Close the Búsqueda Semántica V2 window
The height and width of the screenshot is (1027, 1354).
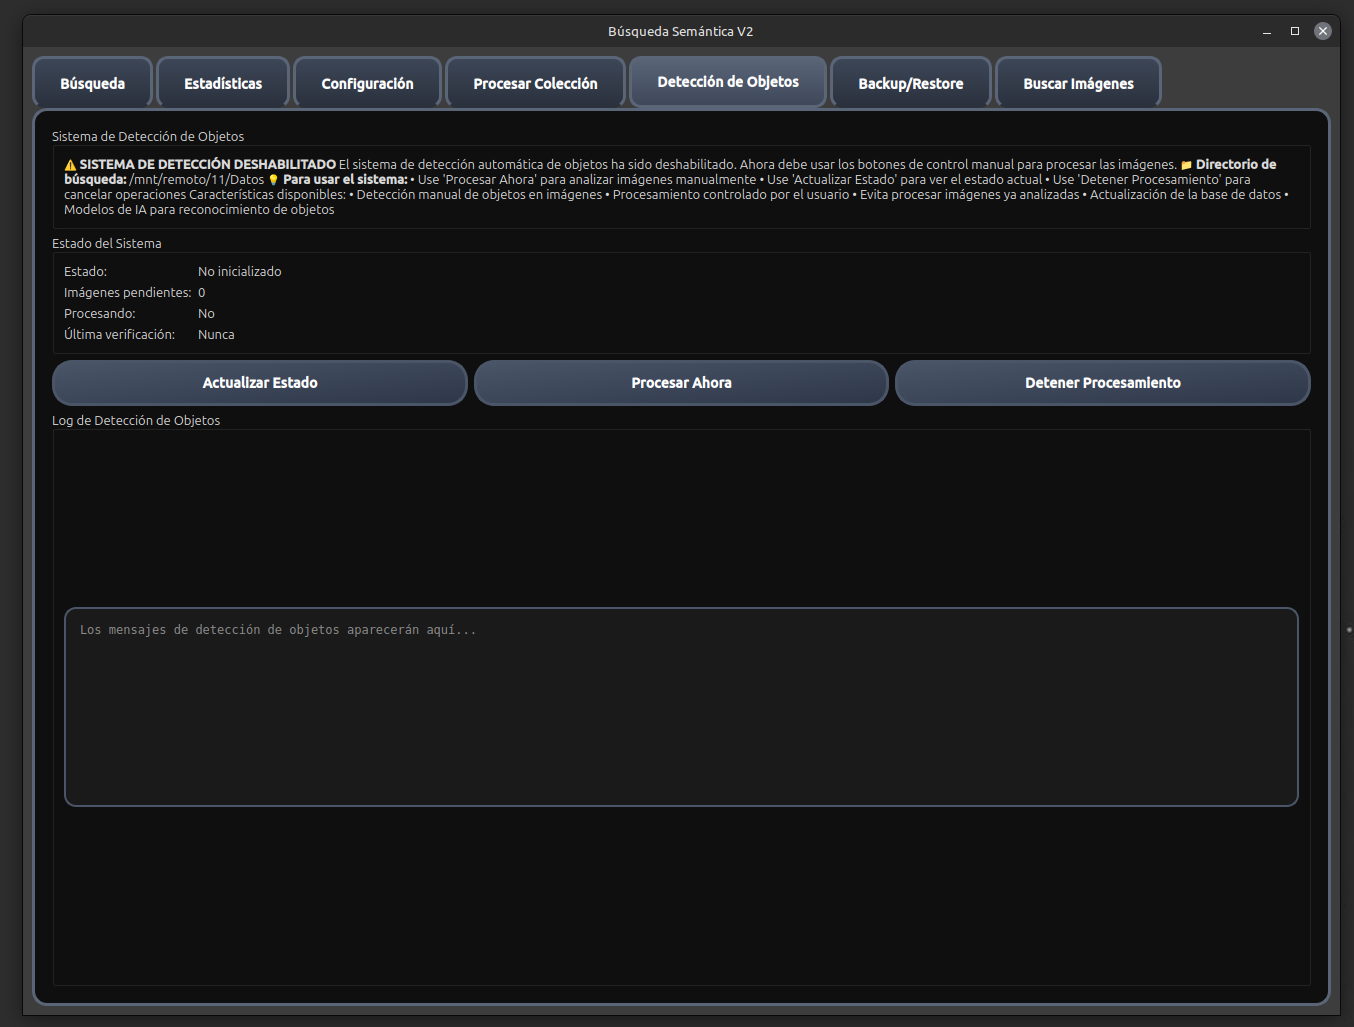pos(1323,32)
